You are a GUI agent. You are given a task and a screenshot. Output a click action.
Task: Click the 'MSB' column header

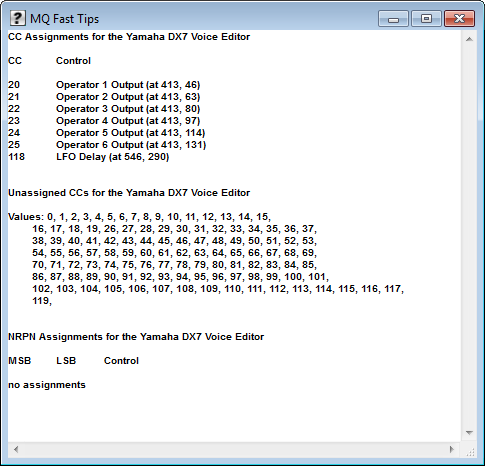coord(19,361)
